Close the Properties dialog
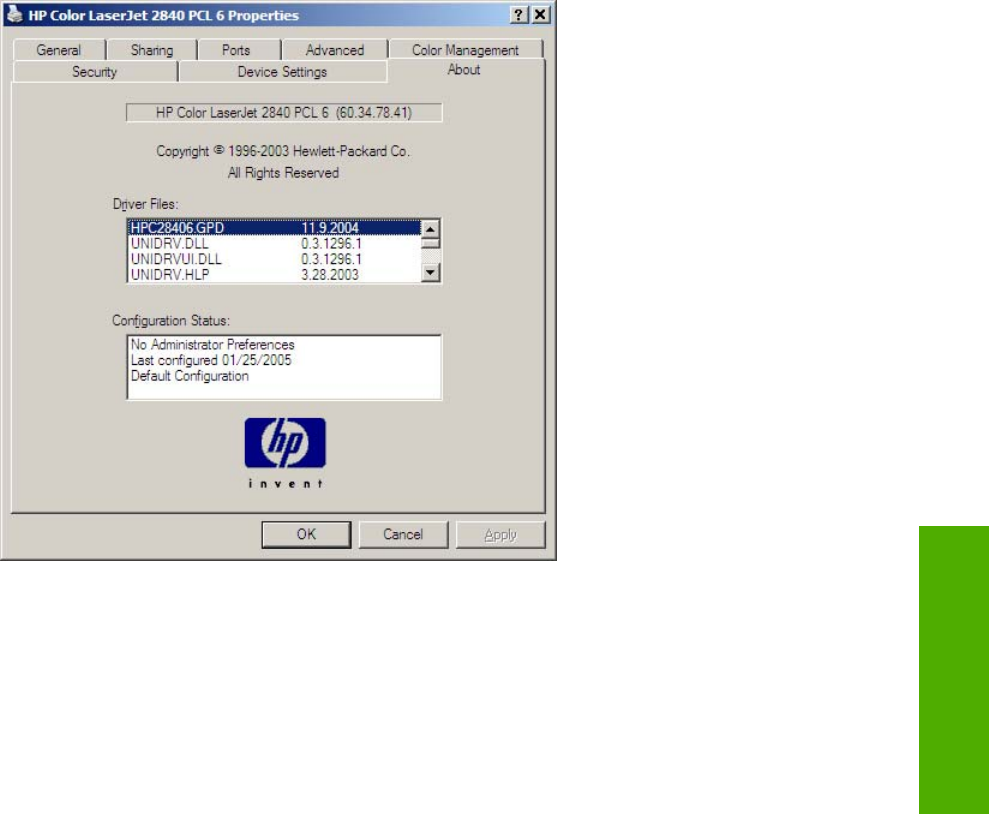The width and height of the screenshot is (989, 814). click(541, 15)
